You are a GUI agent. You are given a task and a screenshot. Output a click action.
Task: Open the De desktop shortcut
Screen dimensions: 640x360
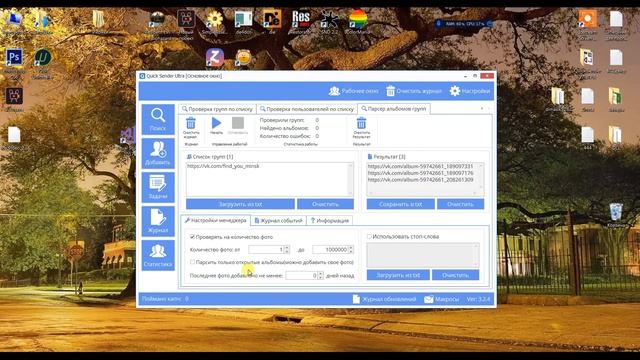[272, 19]
